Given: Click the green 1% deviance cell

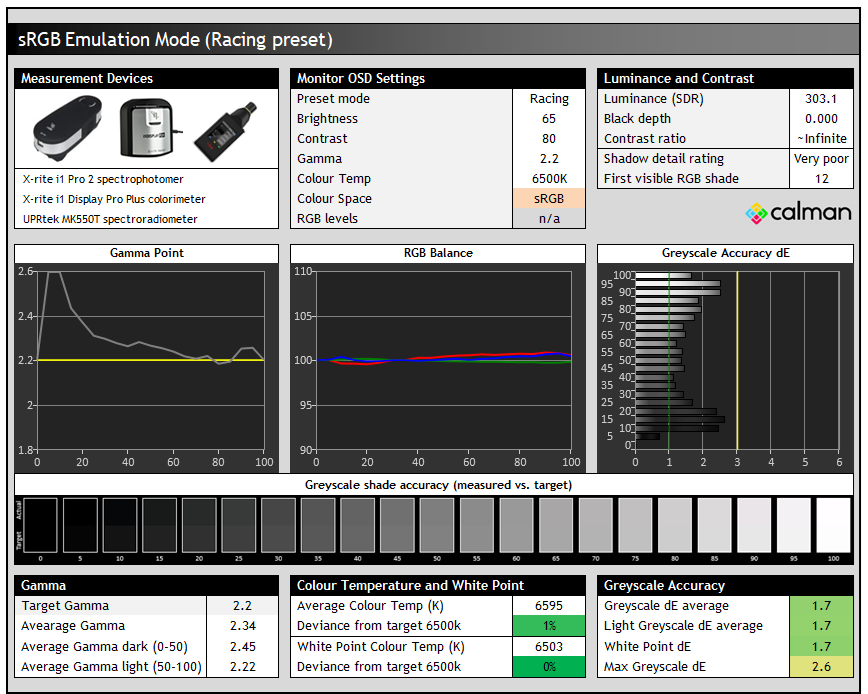Looking at the screenshot, I should click(548, 626).
